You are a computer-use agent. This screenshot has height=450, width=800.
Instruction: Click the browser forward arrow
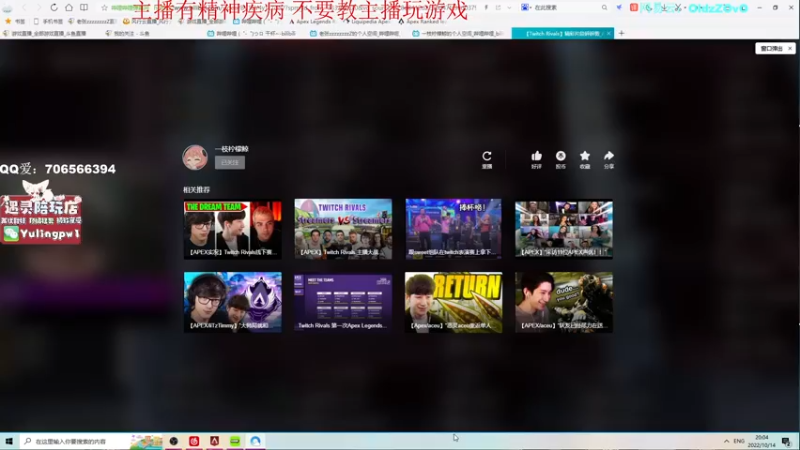pos(38,8)
